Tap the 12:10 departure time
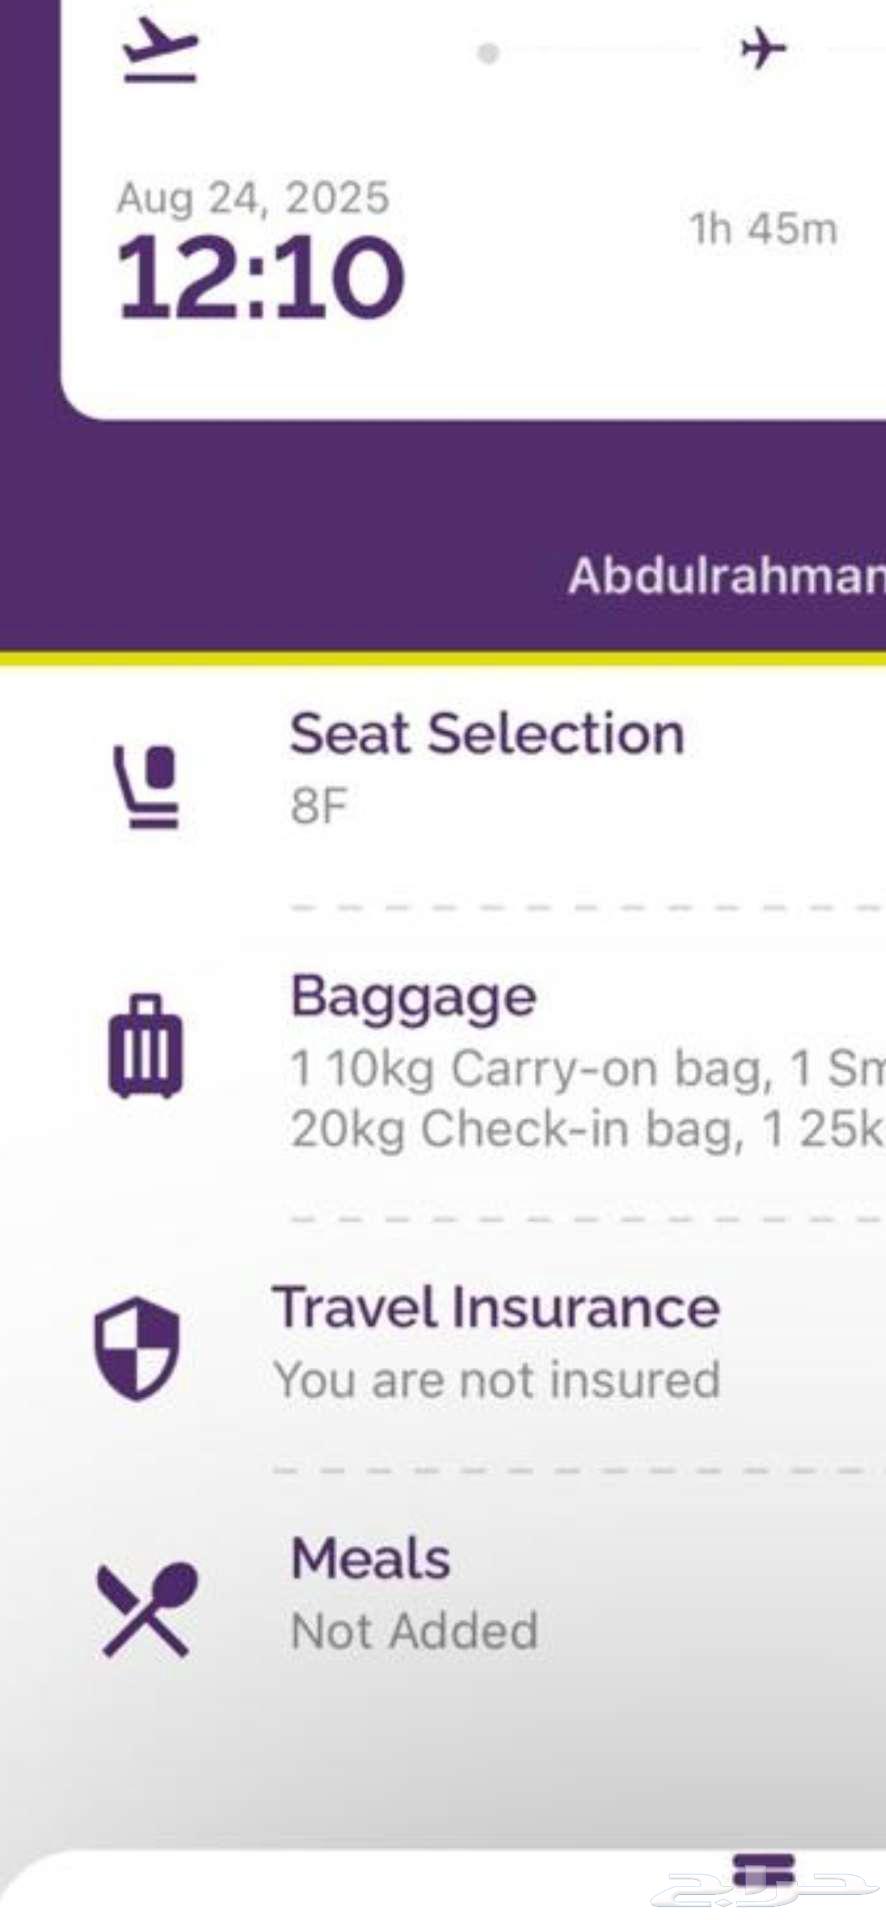 tap(260, 277)
